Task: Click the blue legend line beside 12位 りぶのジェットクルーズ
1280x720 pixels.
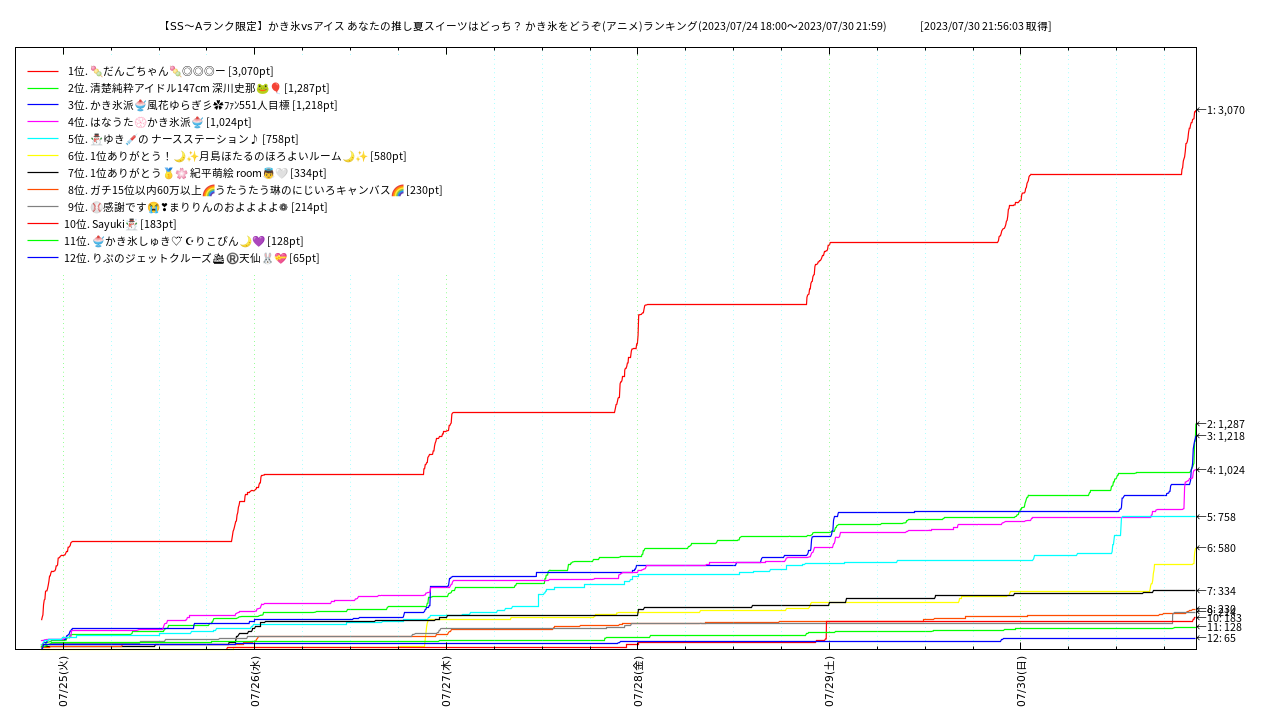Action: pos(43,258)
